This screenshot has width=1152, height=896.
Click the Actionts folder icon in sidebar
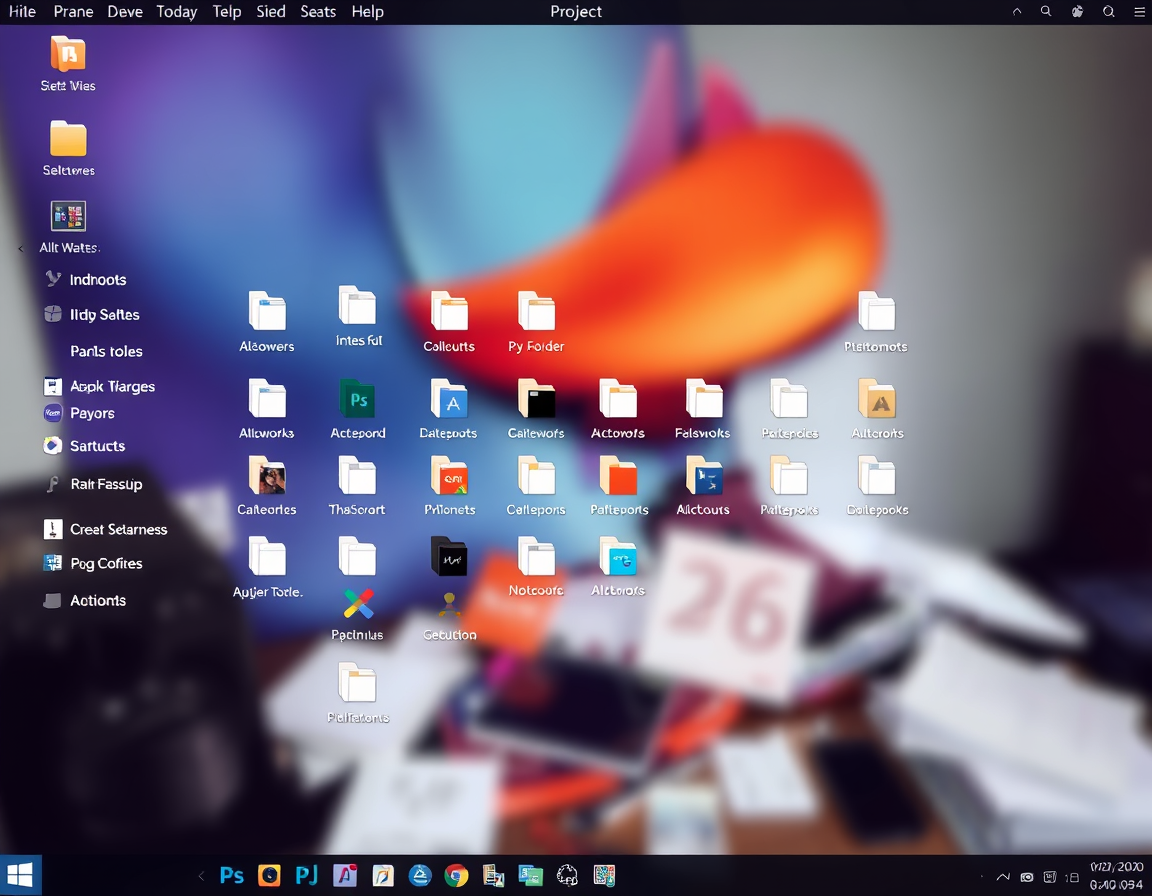pos(53,601)
